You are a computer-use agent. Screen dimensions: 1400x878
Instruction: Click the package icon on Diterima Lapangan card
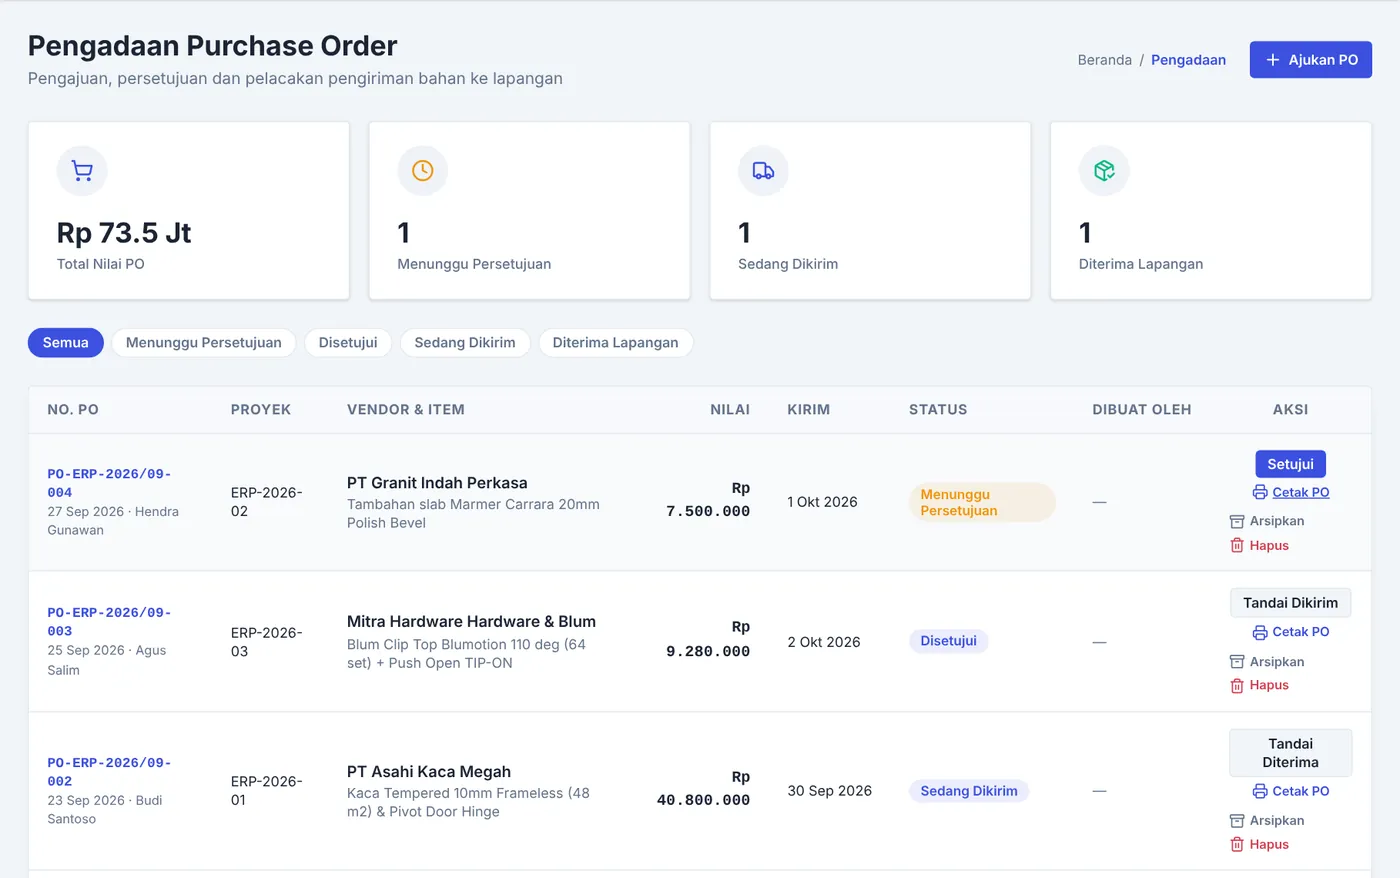pos(1104,171)
